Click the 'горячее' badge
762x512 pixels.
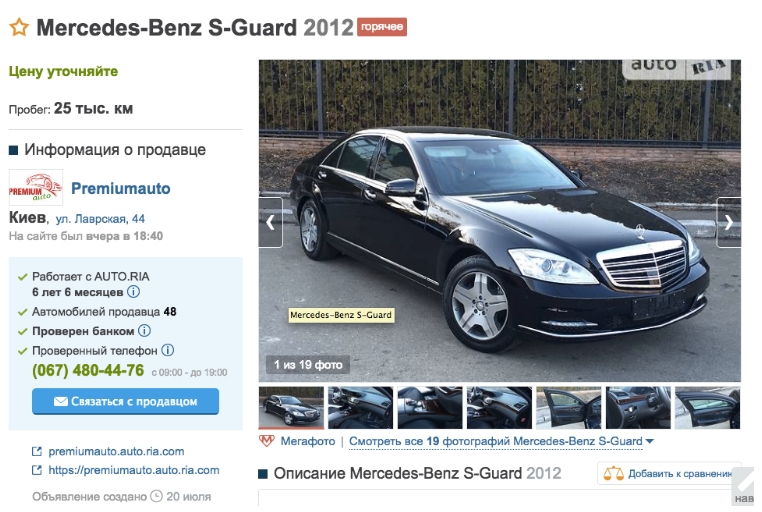coord(382,27)
